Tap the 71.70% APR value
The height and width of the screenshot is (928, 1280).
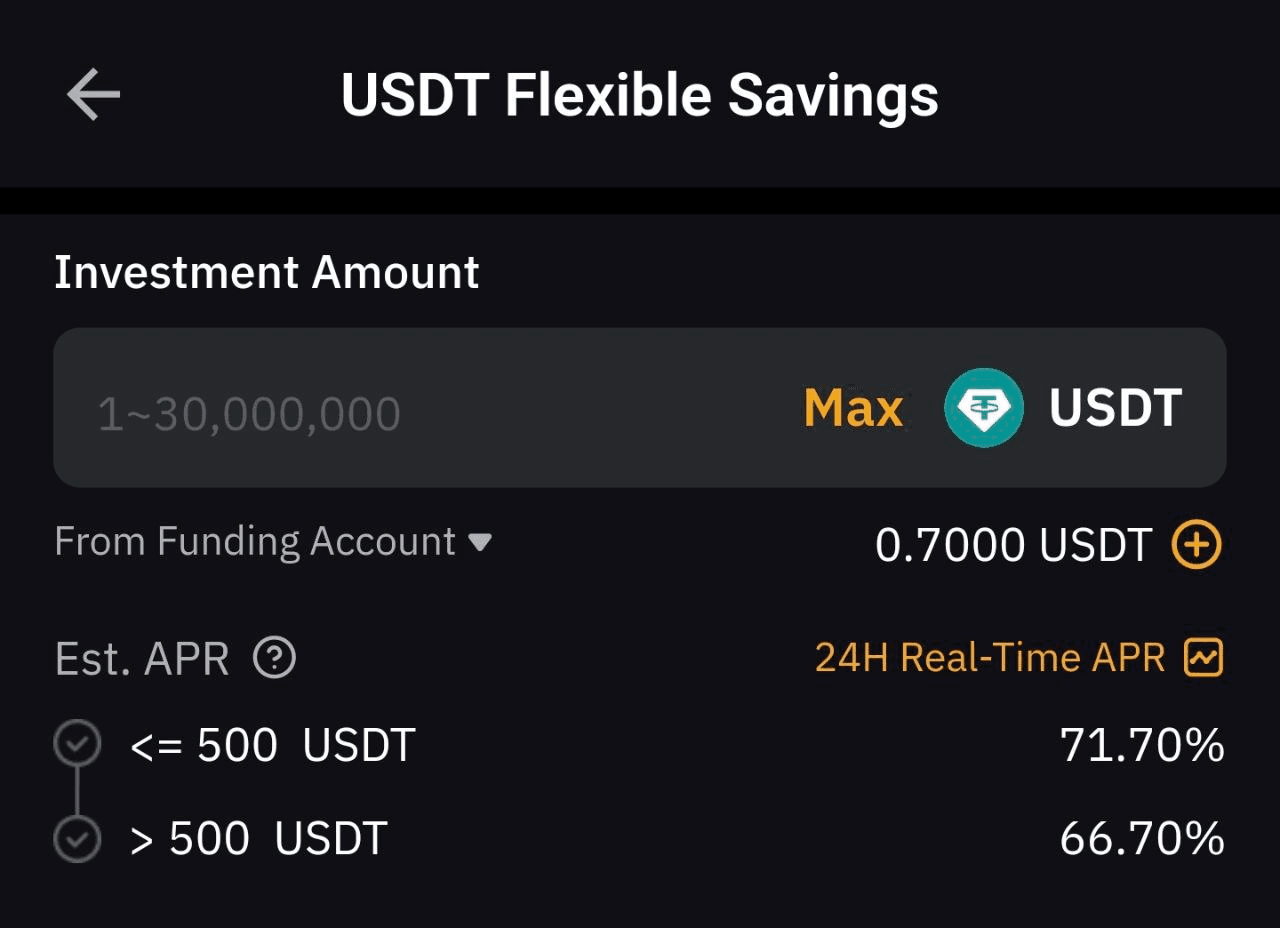[x=1142, y=745]
